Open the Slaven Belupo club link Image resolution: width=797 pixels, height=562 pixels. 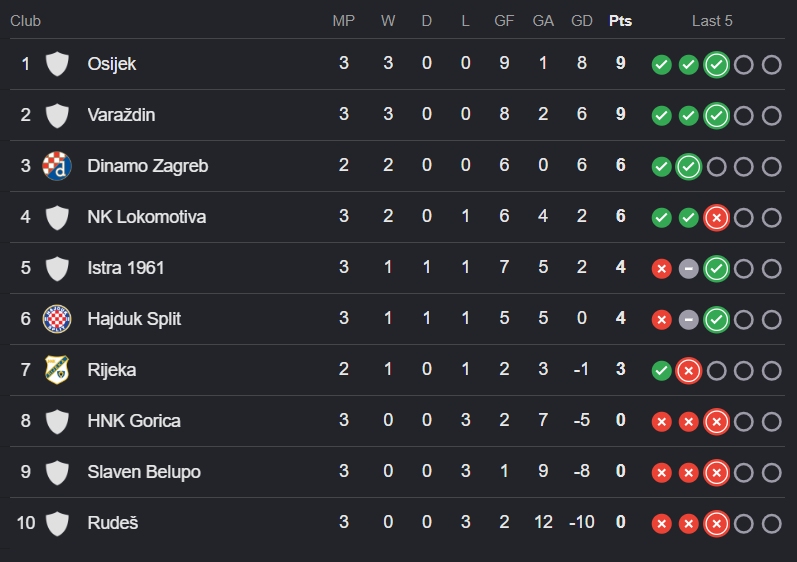(144, 472)
